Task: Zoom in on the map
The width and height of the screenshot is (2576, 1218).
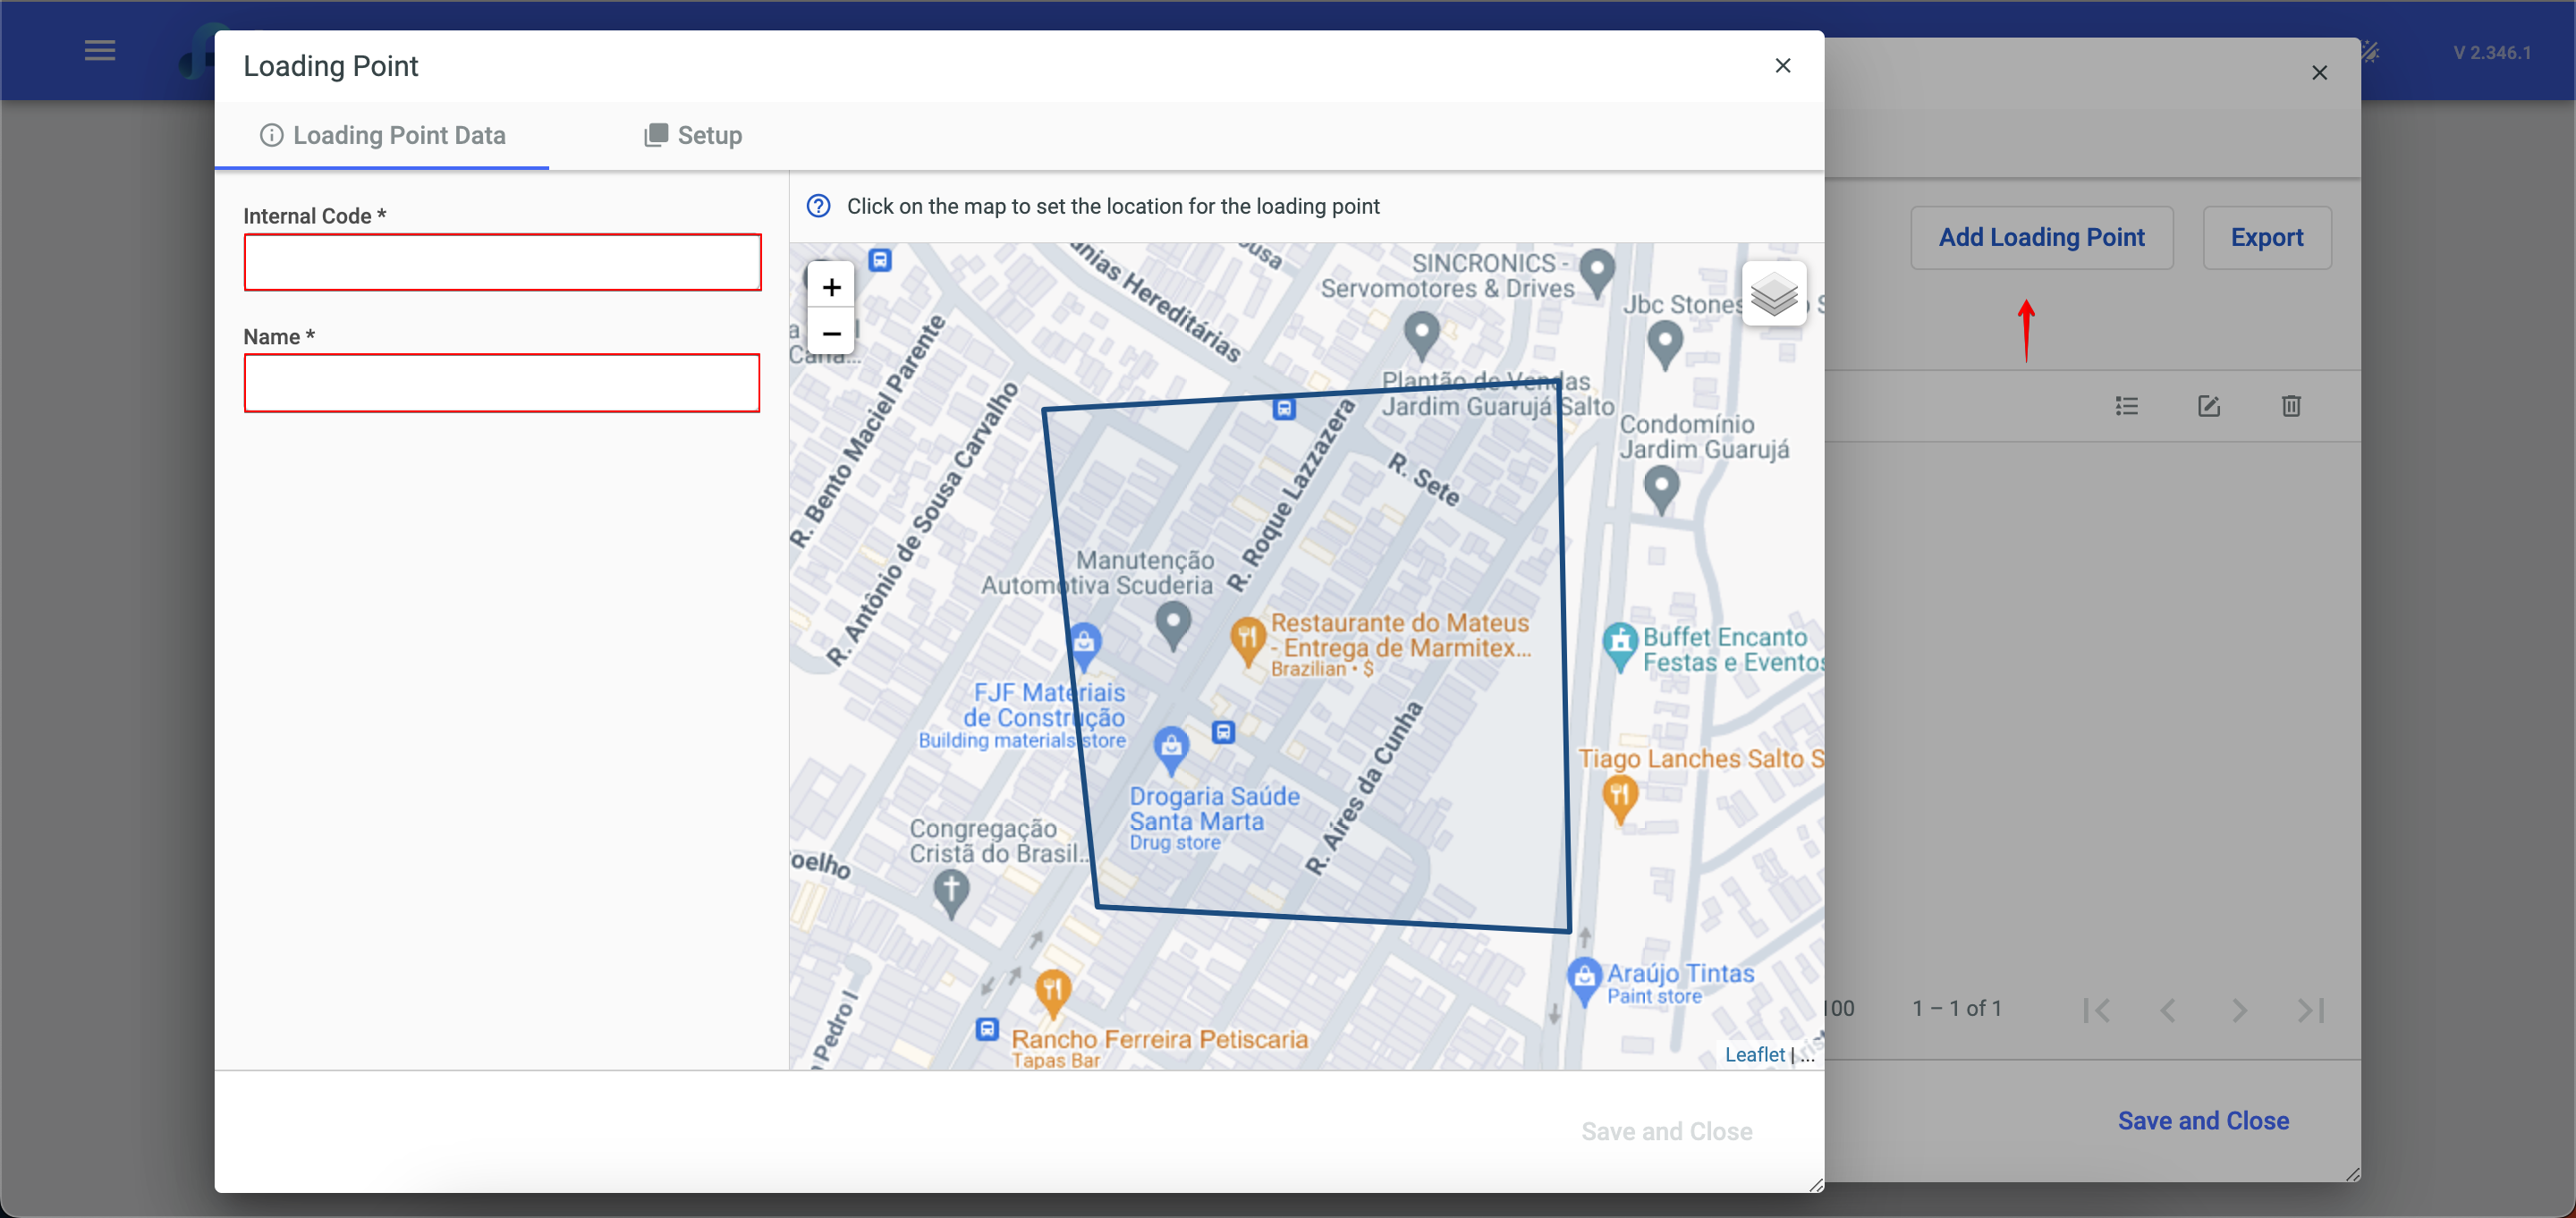Action: (831, 288)
